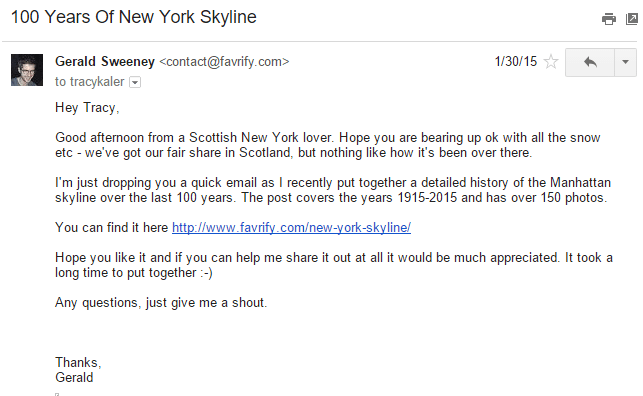Click the 'Thanks, Gerald' signature
Viewport: 643px width, 396px height.
[78, 370]
